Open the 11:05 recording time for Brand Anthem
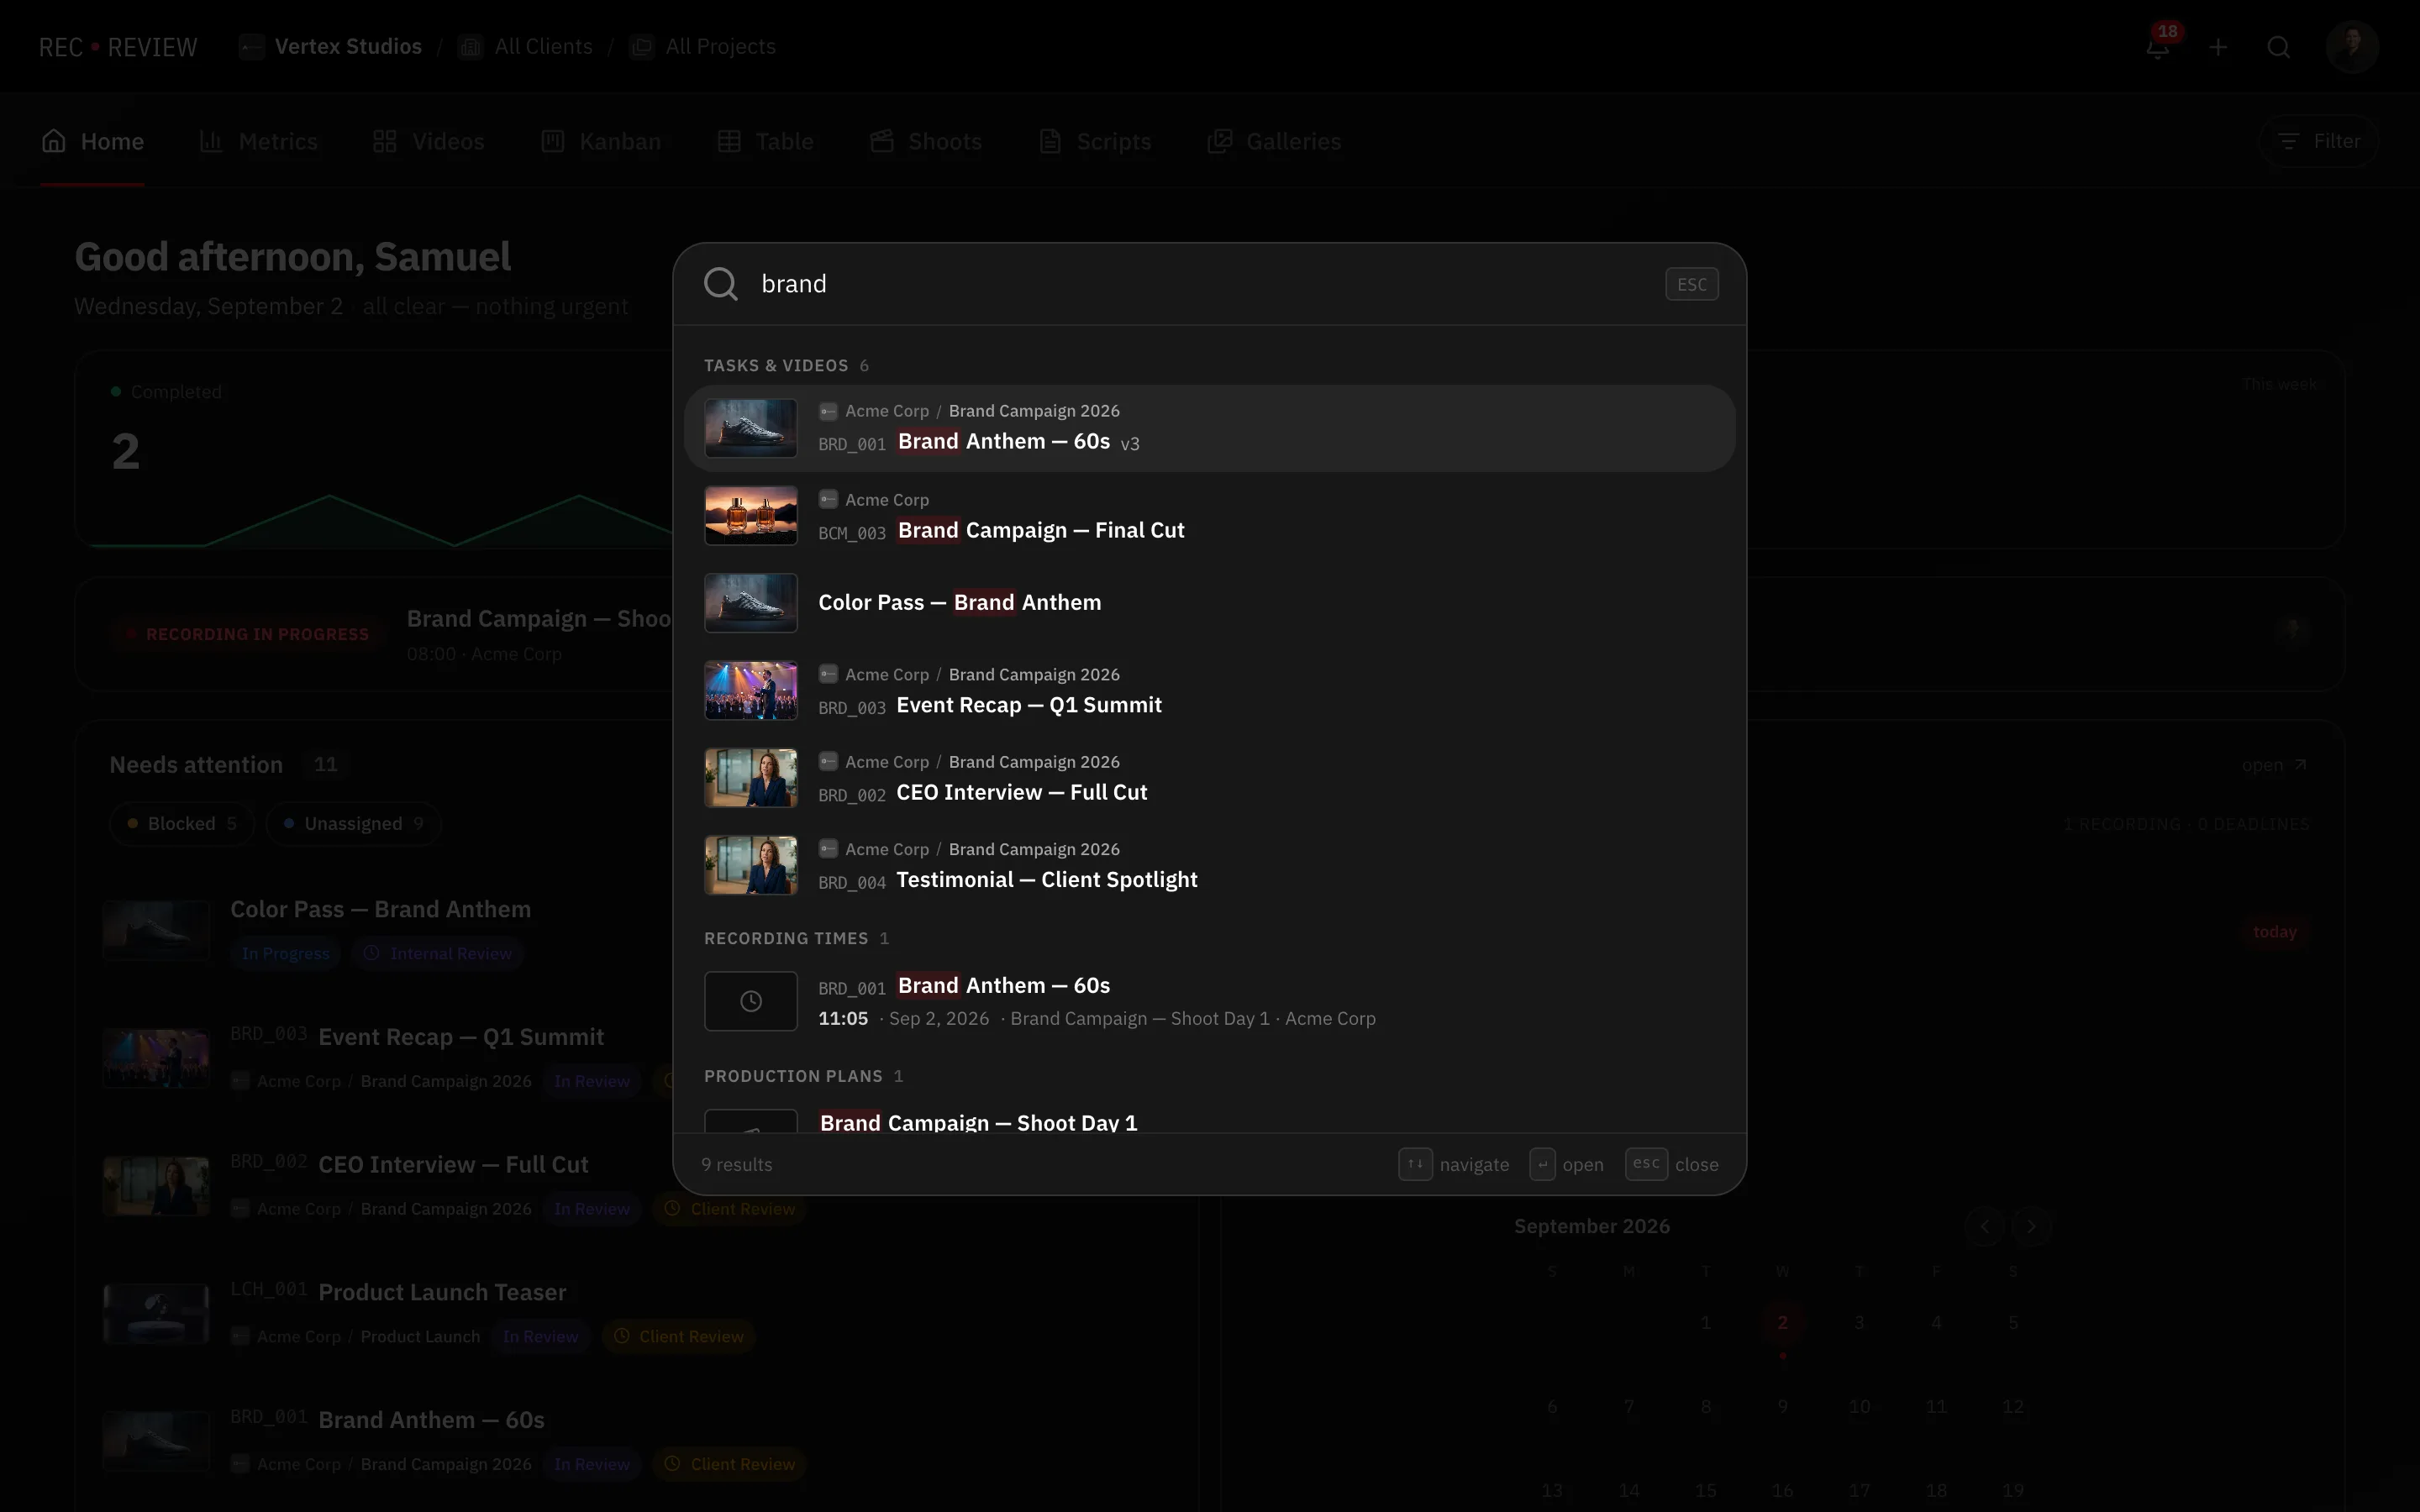 (1210, 1001)
